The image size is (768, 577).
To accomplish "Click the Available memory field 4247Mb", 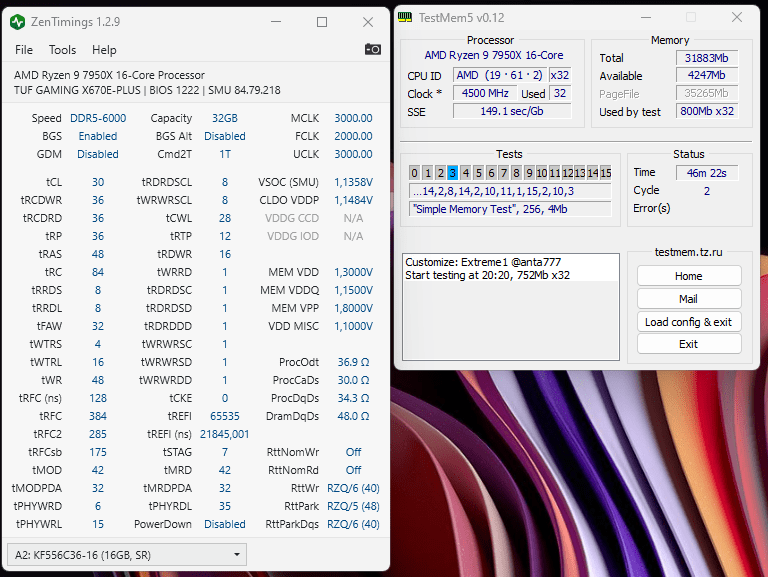I will pyautogui.click(x=707, y=75).
